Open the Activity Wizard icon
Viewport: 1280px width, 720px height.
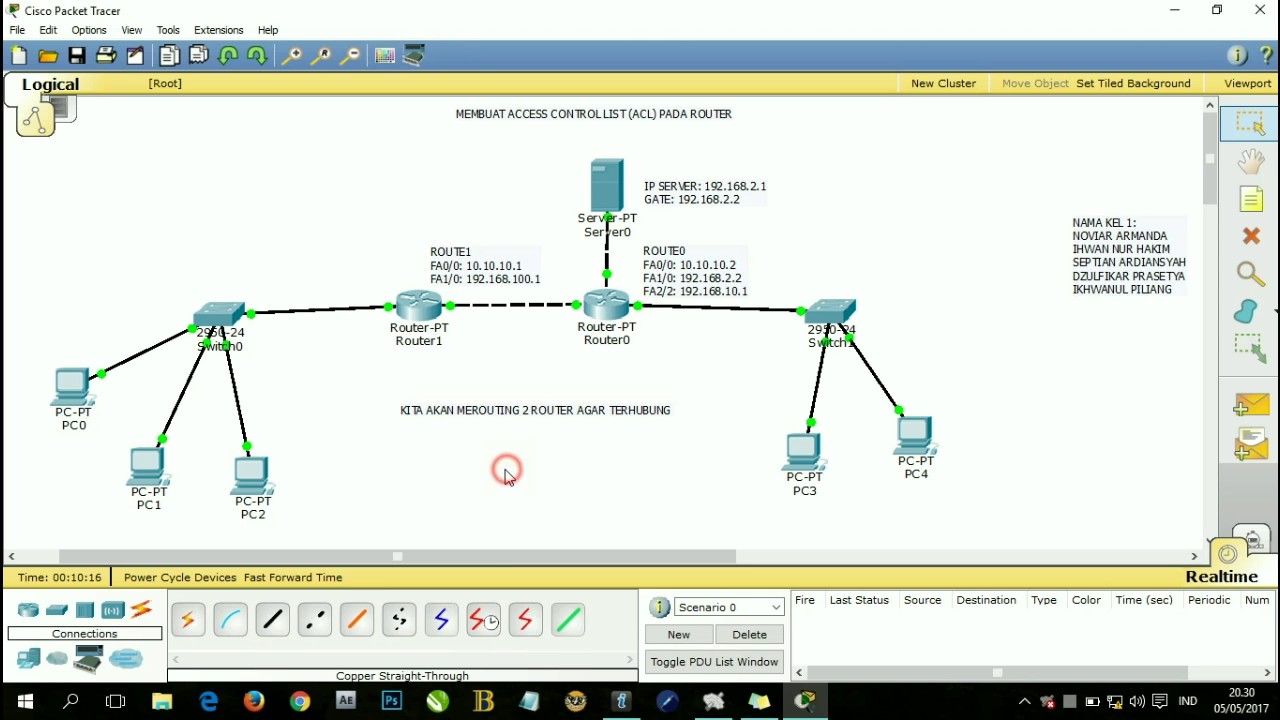pos(135,56)
